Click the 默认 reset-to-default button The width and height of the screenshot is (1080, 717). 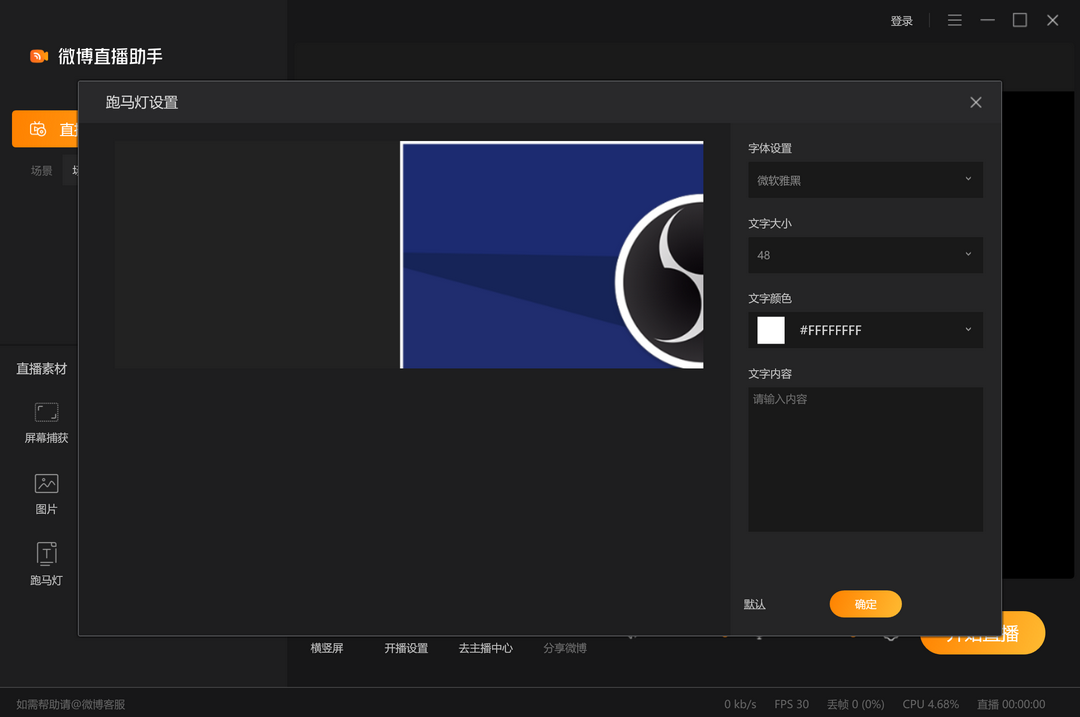pos(754,604)
